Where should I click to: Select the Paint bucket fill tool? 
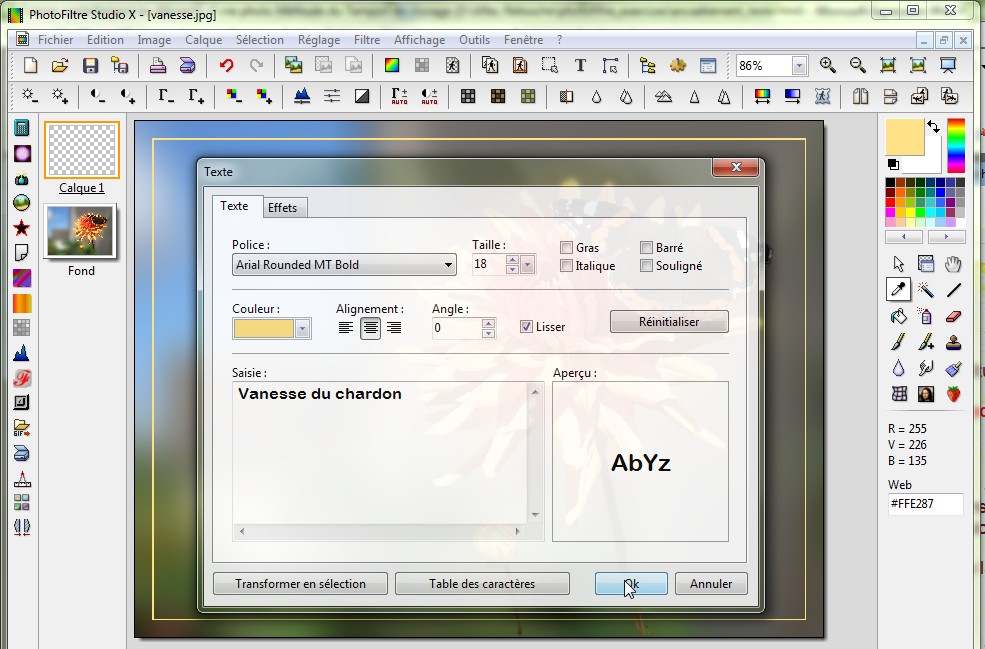point(898,315)
